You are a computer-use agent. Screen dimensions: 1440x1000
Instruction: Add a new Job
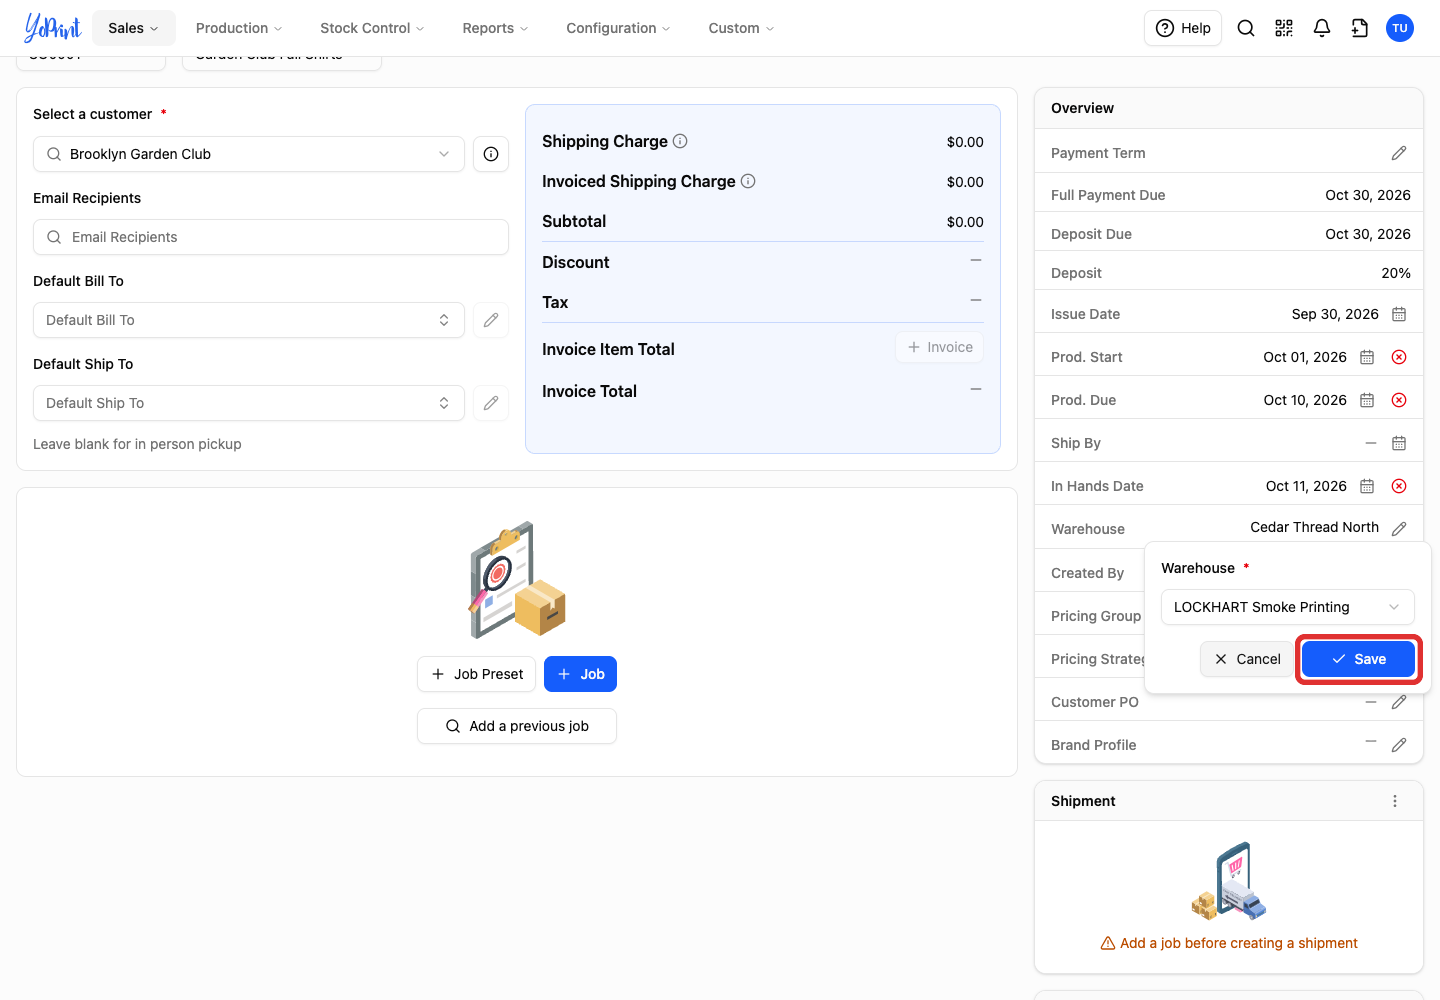[581, 674]
